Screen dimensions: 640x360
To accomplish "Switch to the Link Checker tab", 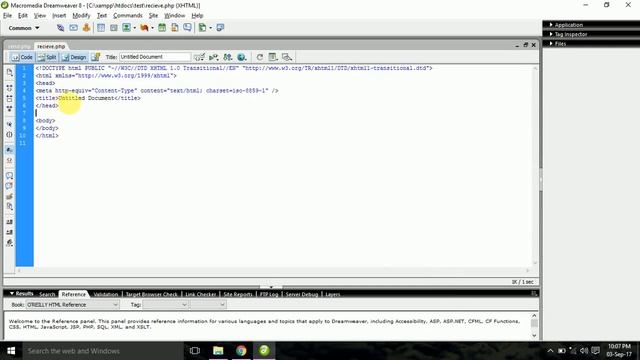I will click(x=200, y=294).
